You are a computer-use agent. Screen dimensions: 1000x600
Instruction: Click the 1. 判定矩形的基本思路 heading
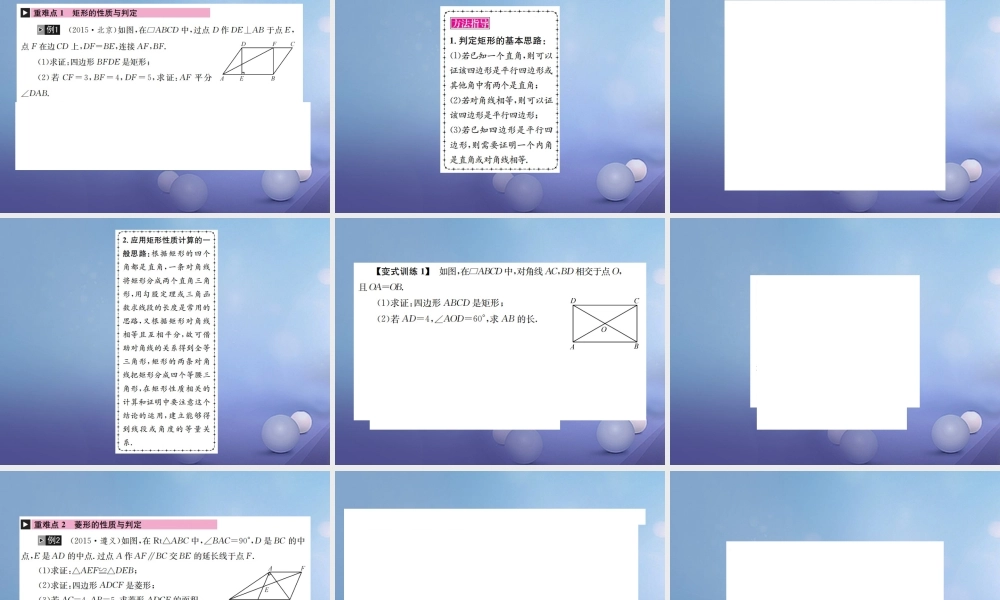[x=499, y=40]
